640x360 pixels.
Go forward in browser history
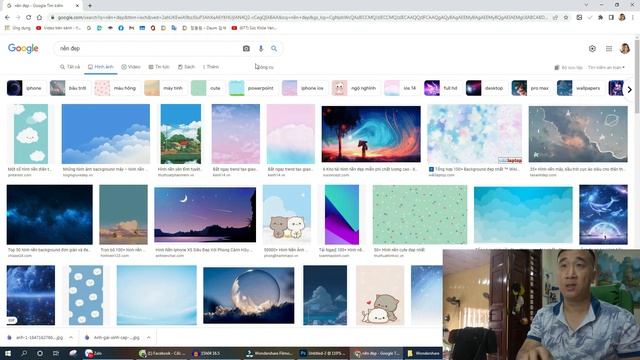[x=18, y=17]
